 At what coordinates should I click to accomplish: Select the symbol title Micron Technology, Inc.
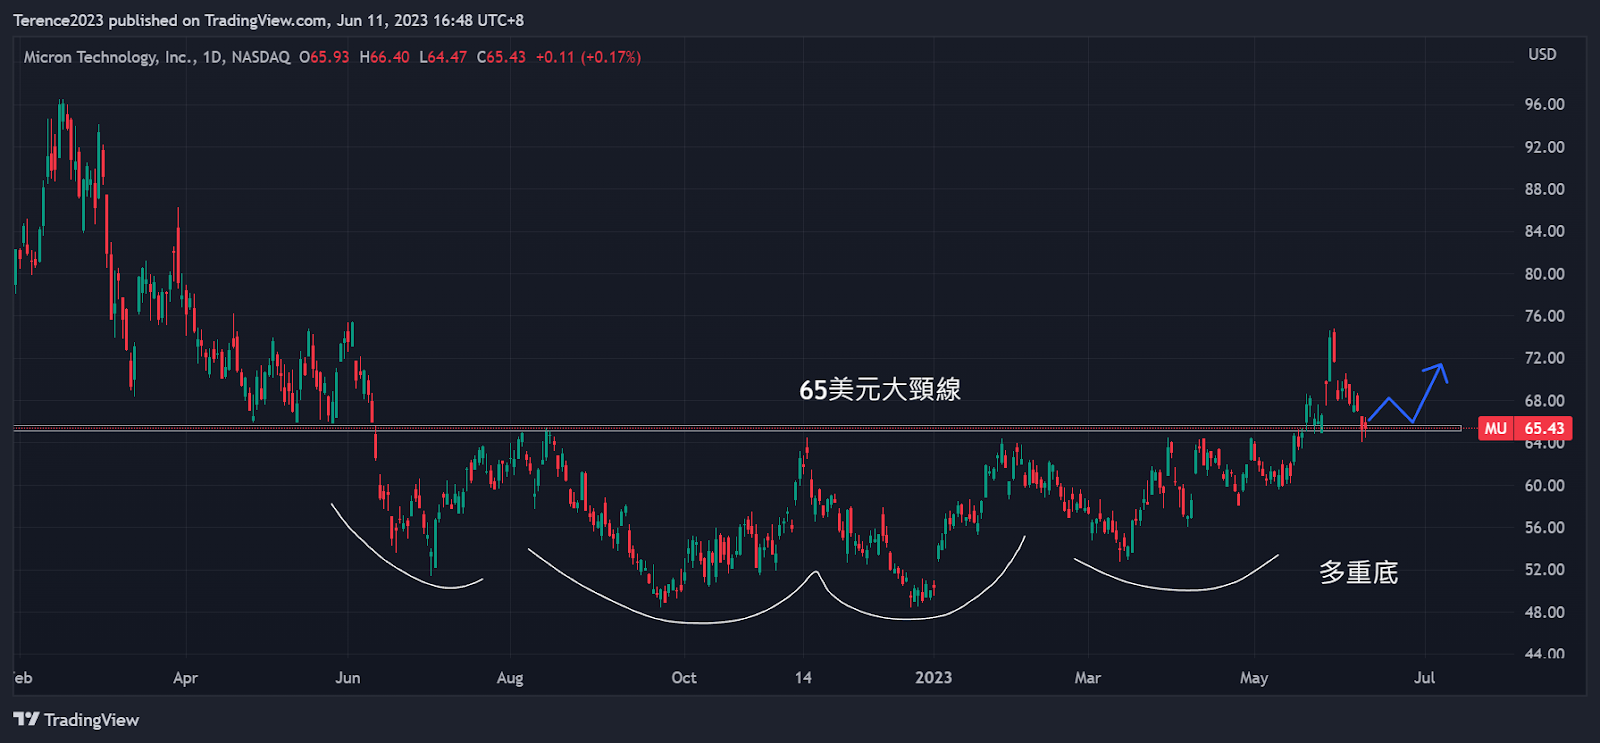110,57
